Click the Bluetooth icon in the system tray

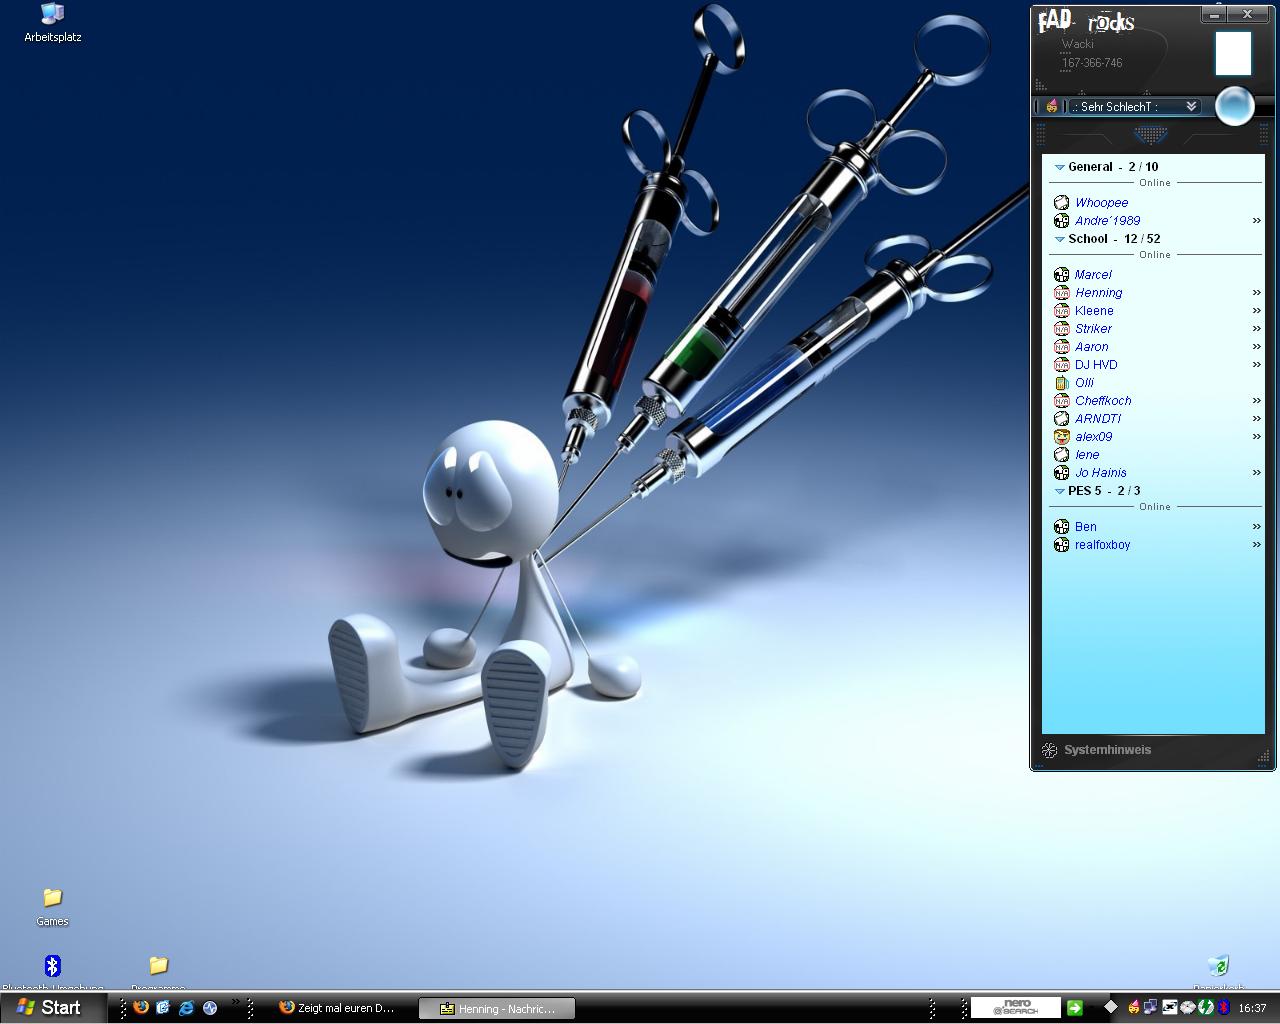1223,1007
